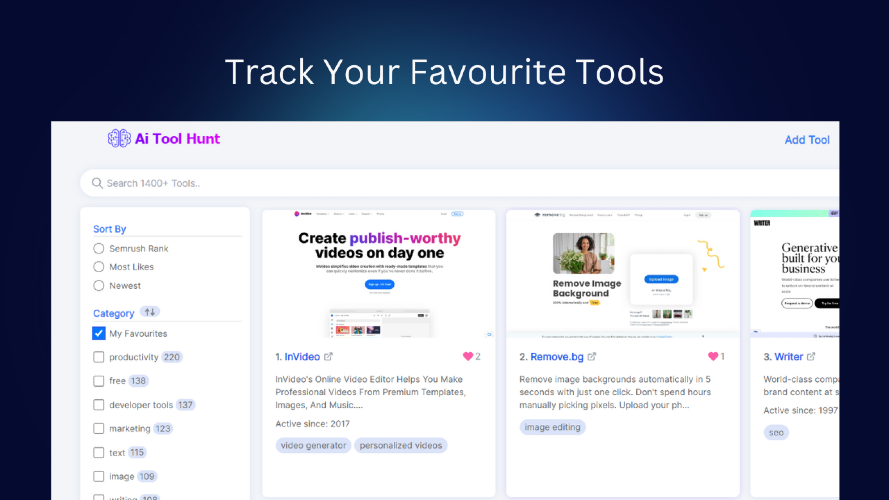Screen dimensions: 889x500
Task: Toggle category sort order arrows icon
Action: [x=150, y=312]
